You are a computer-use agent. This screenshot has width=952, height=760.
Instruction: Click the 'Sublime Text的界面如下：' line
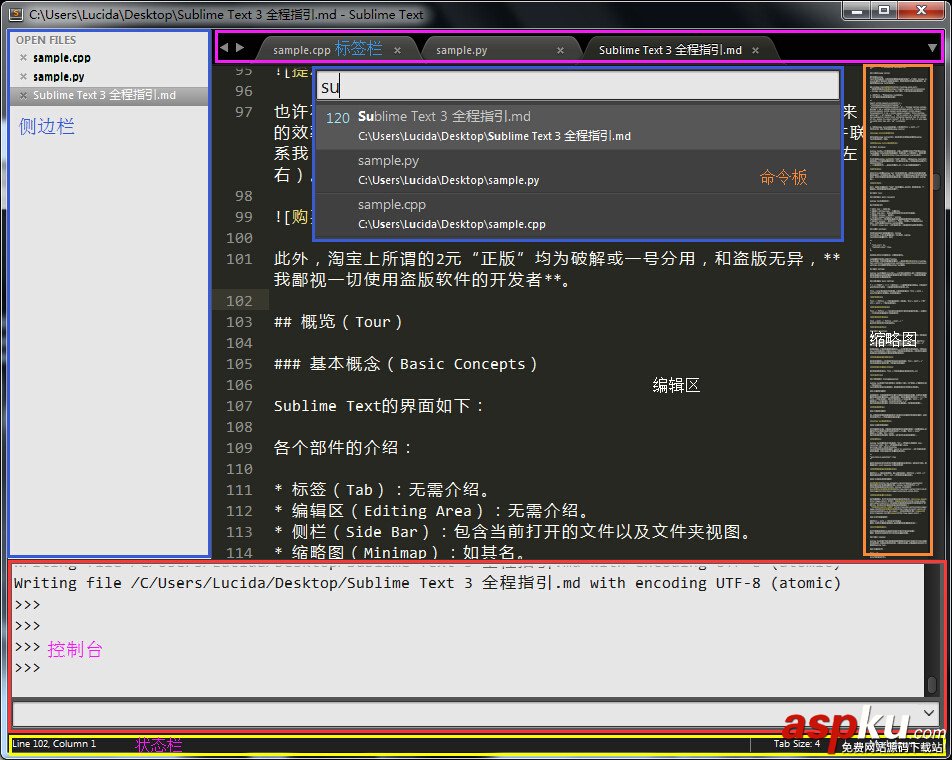click(379, 406)
